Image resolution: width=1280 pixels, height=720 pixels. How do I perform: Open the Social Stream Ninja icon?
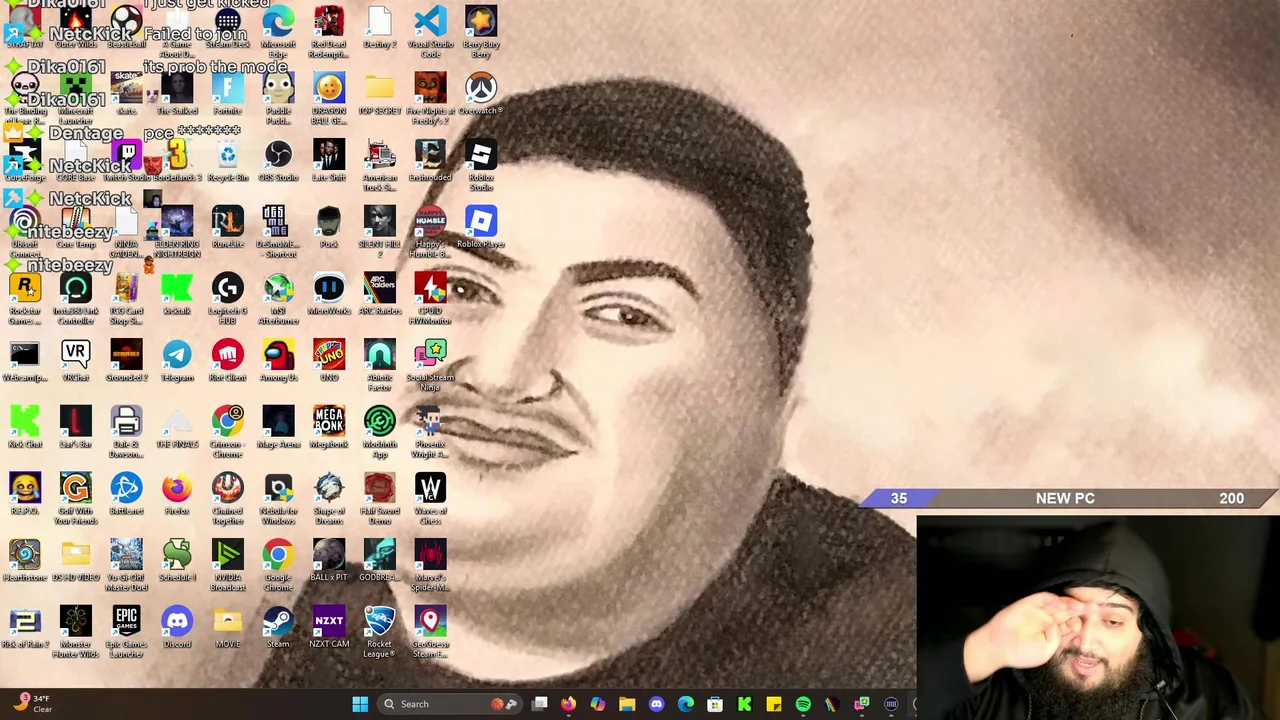430,365
